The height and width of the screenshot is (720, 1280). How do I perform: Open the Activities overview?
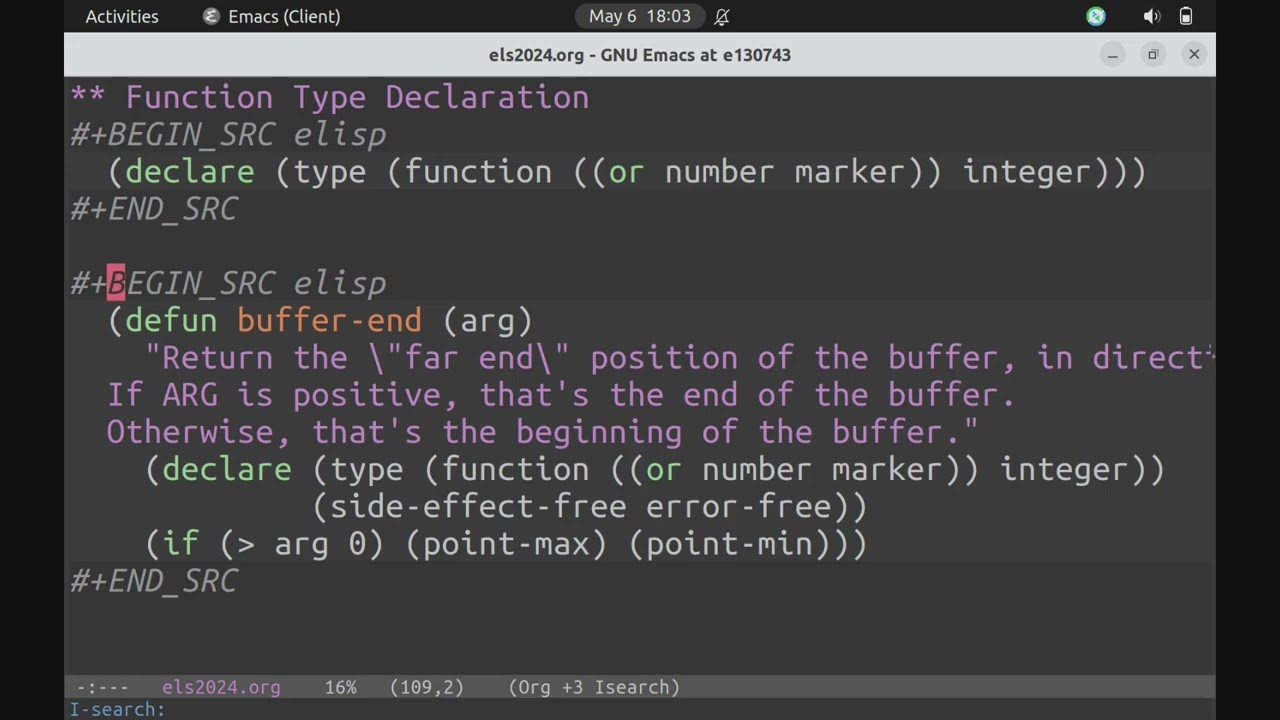[x=122, y=16]
